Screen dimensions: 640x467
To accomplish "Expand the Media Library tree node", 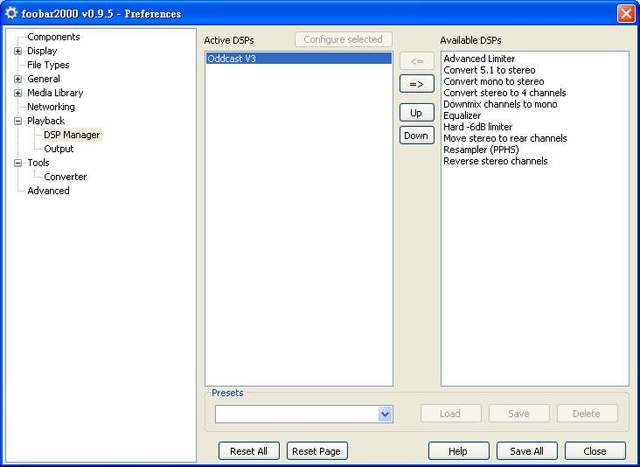I will tap(18, 93).
